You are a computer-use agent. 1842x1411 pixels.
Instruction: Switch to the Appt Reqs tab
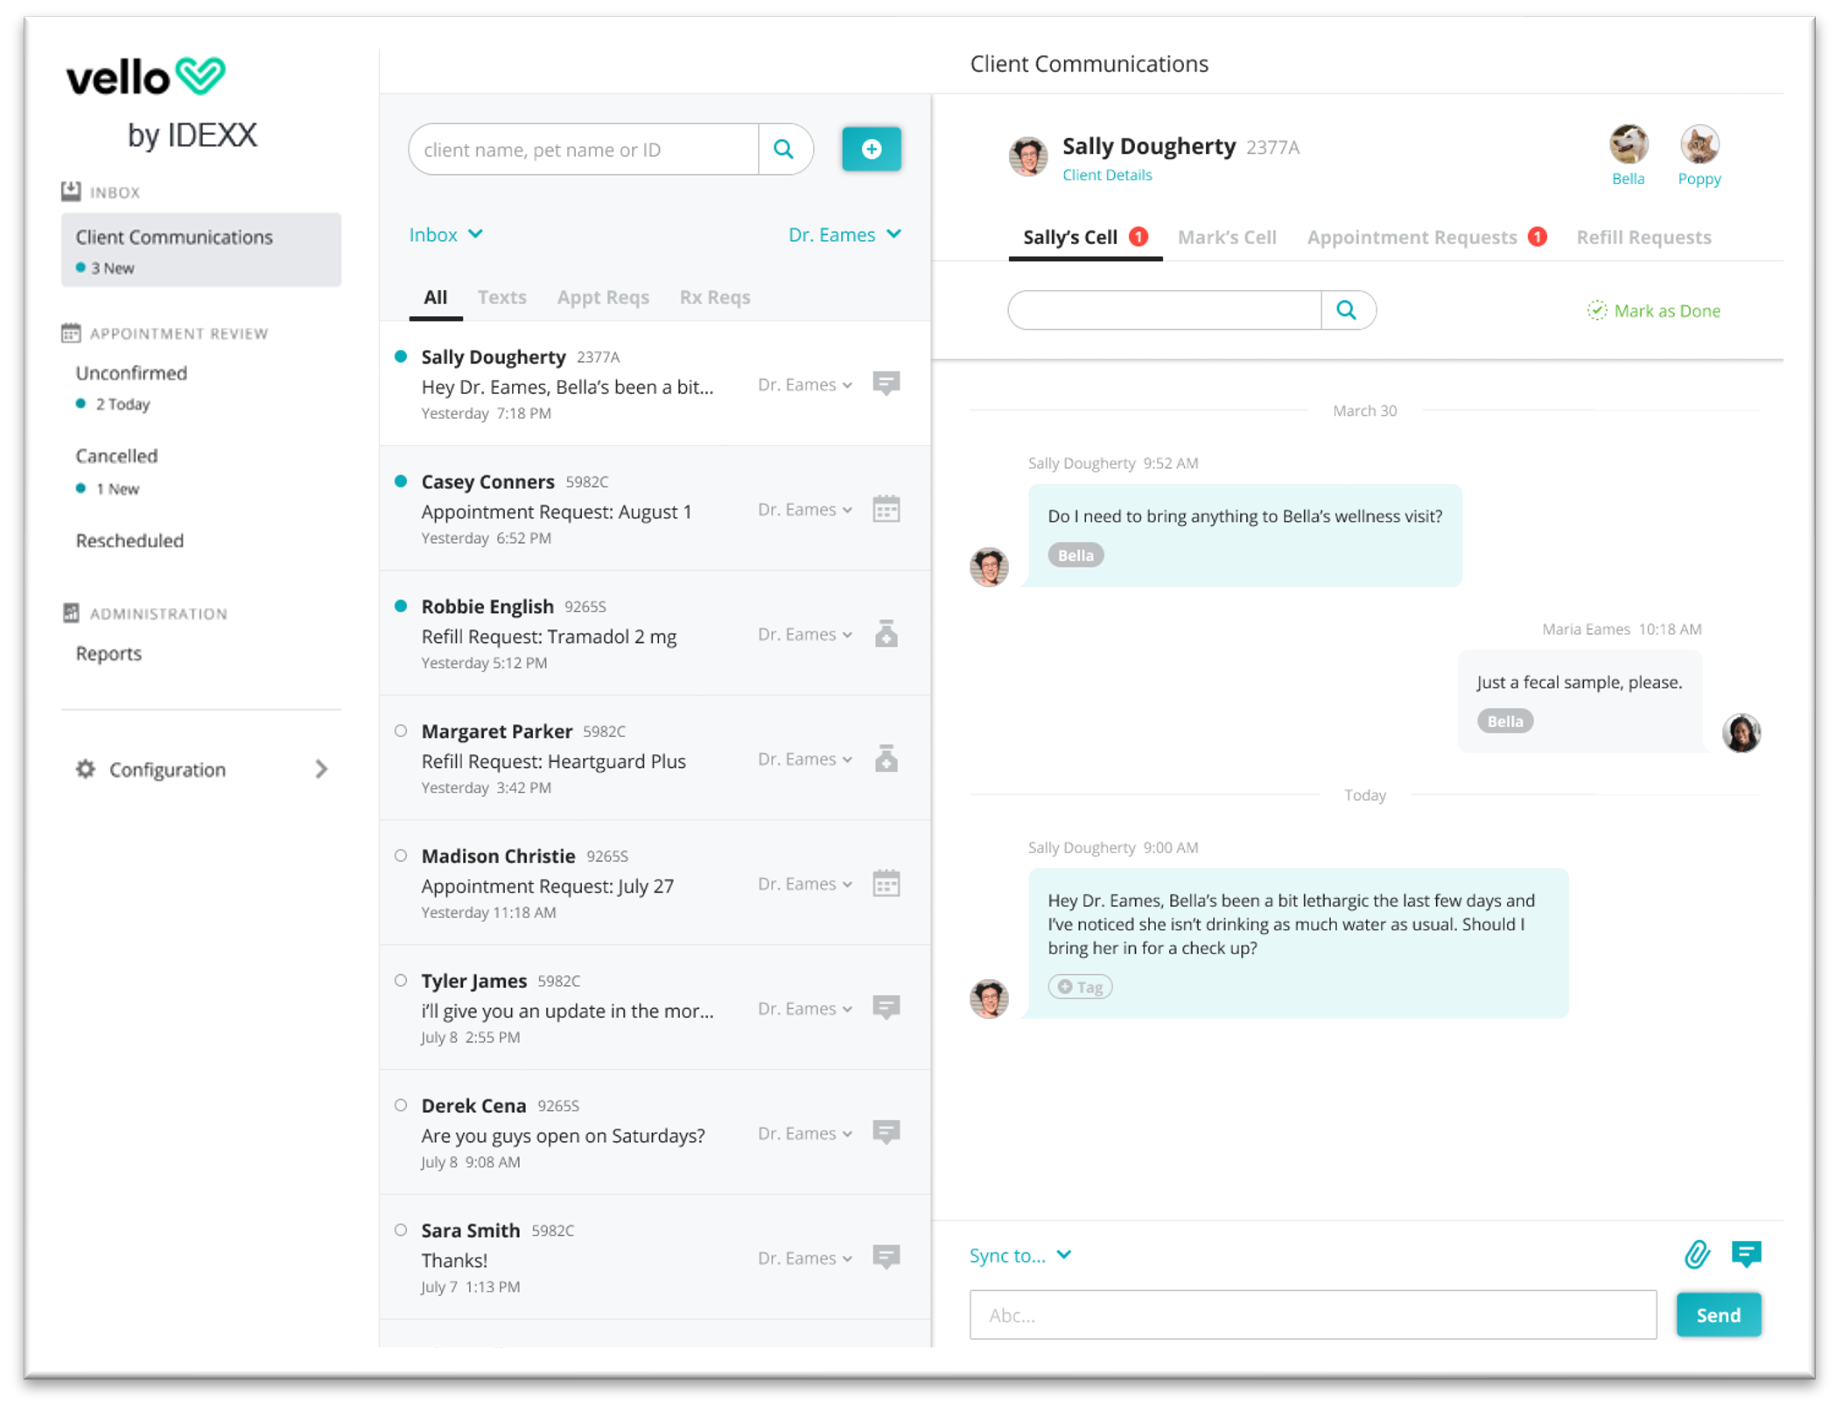pyautogui.click(x=602, y=297)
